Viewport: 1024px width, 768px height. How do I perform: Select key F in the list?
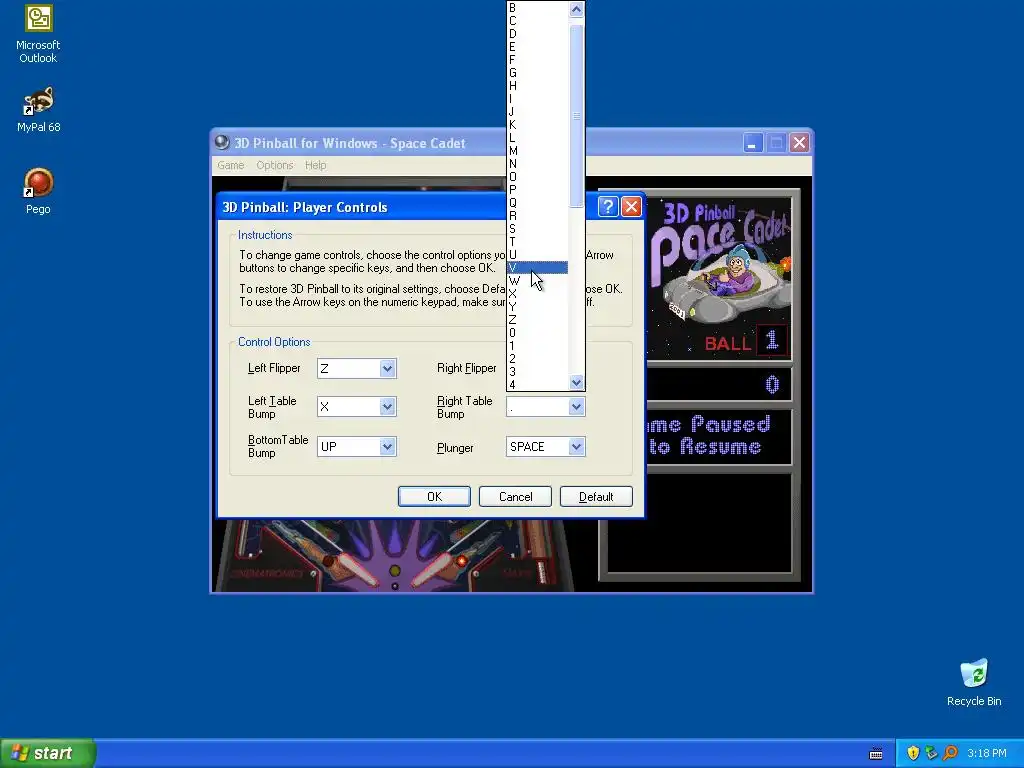[x=537, y=59]
